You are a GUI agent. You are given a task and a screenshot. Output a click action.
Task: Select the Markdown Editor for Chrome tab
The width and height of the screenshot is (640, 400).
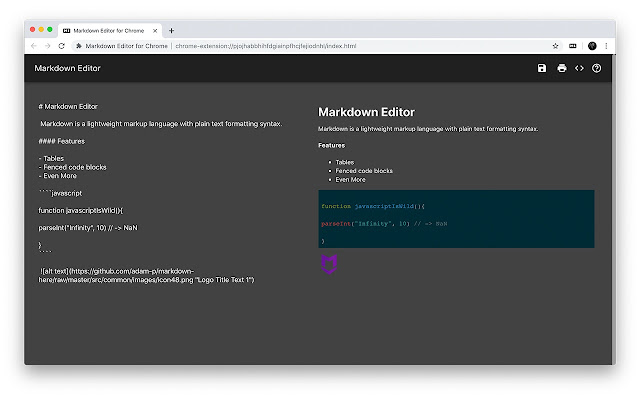[109, 31]
